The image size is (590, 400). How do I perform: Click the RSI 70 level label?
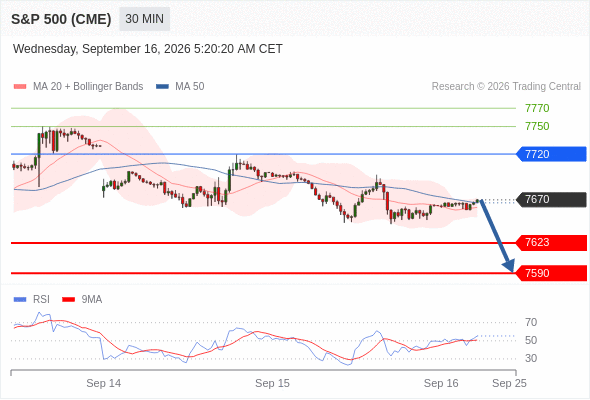[531, 322]
